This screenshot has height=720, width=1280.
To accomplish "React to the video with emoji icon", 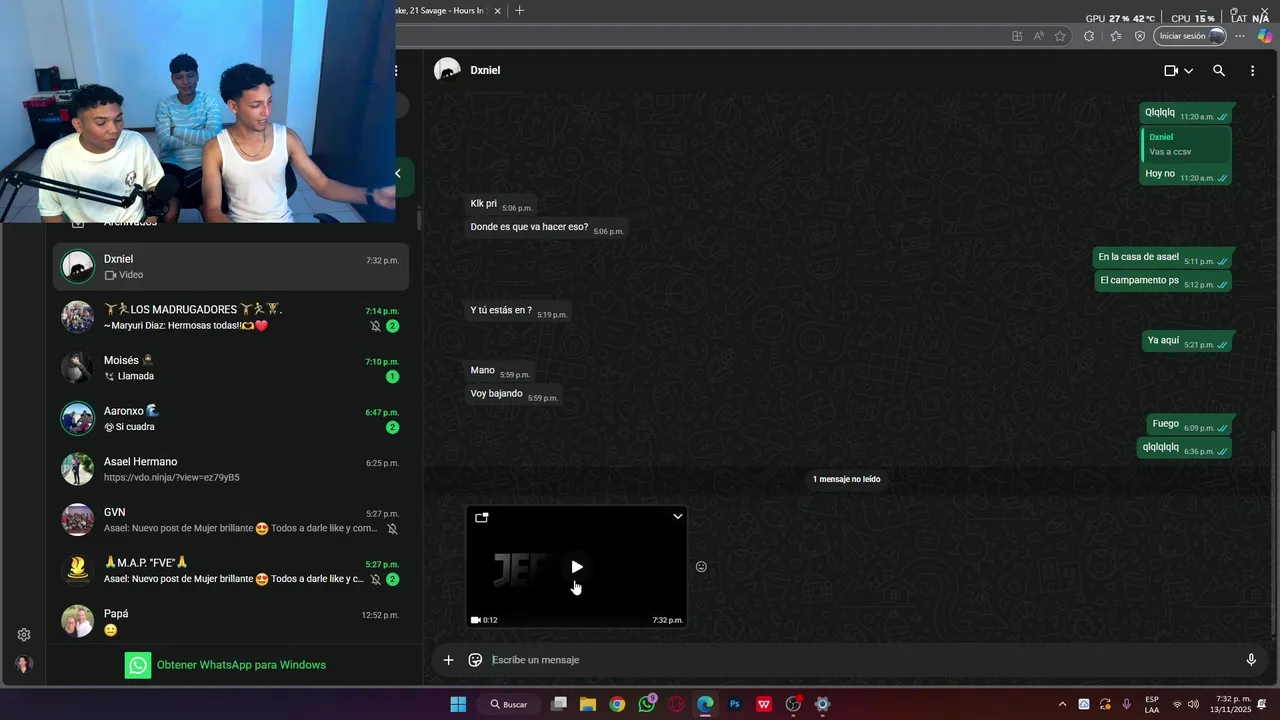I will pos(701,567).
